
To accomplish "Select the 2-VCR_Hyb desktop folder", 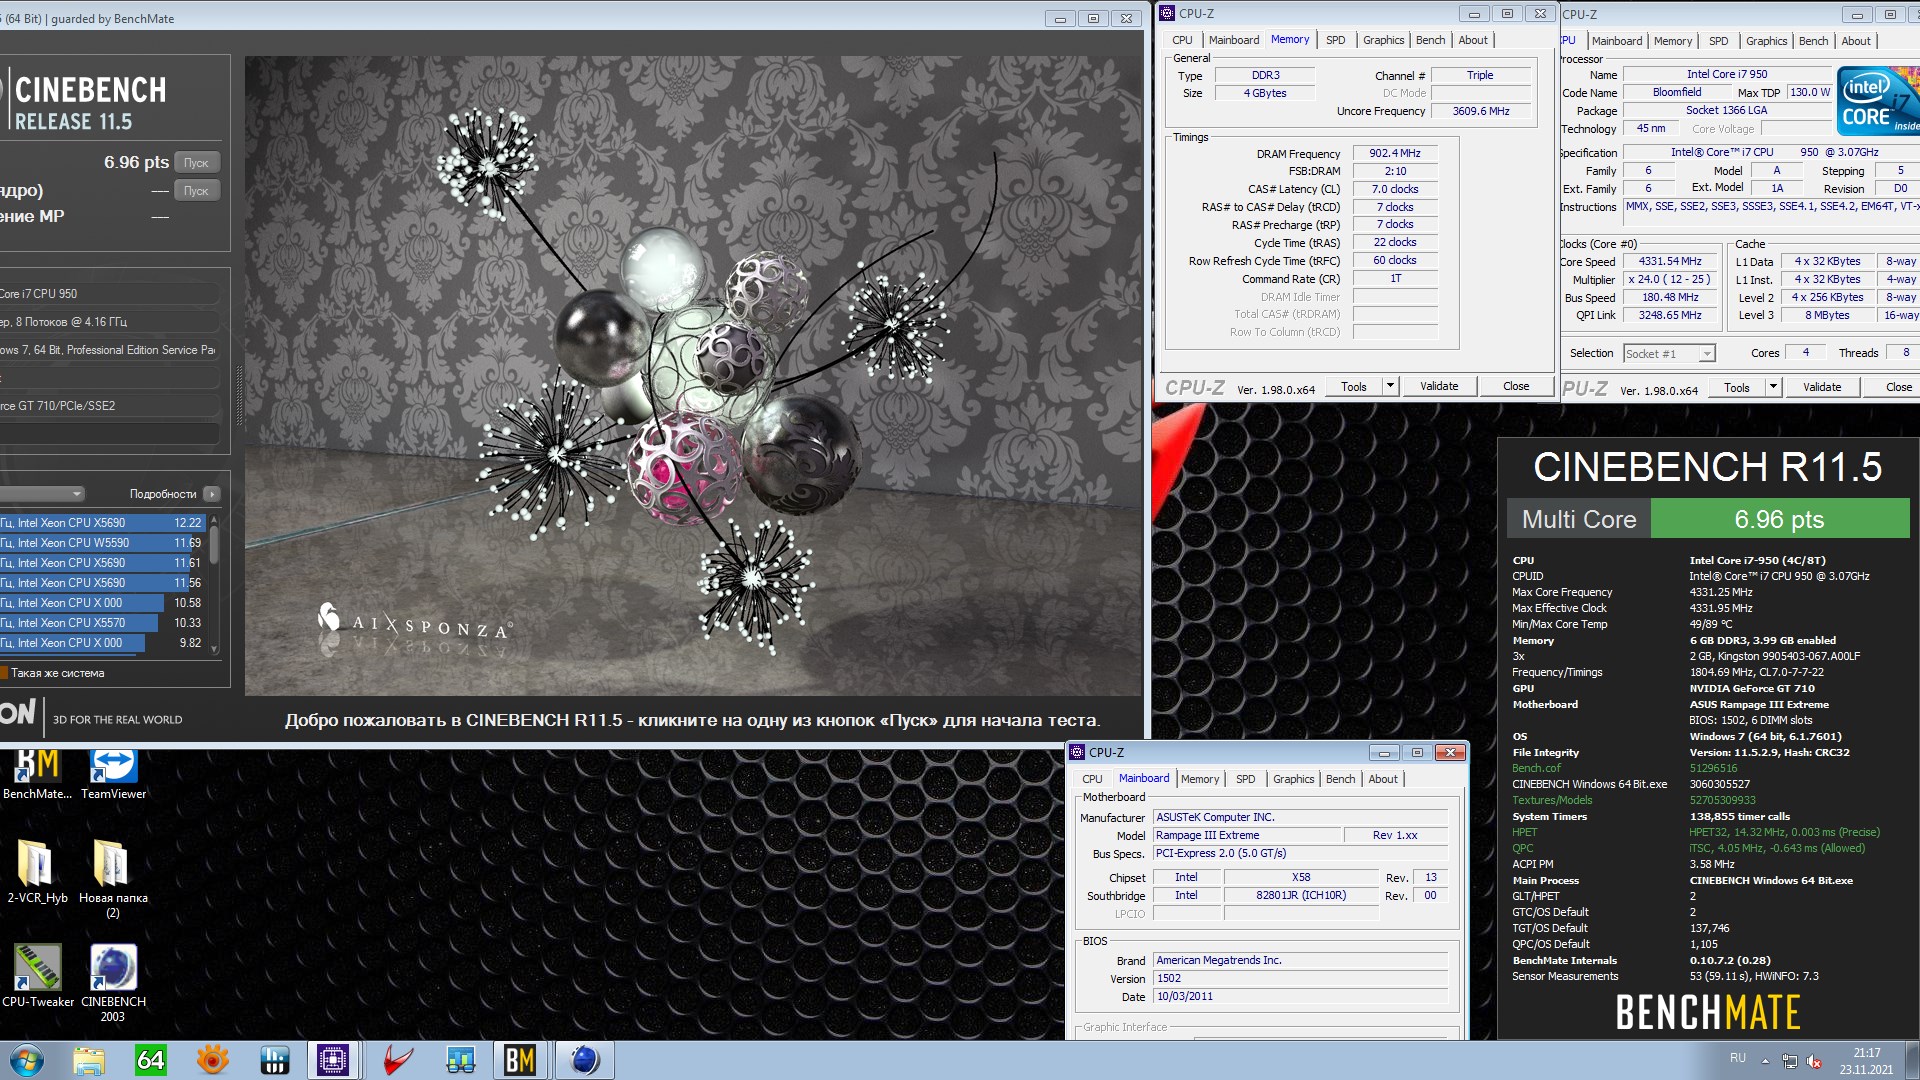I will pos(37,872).
